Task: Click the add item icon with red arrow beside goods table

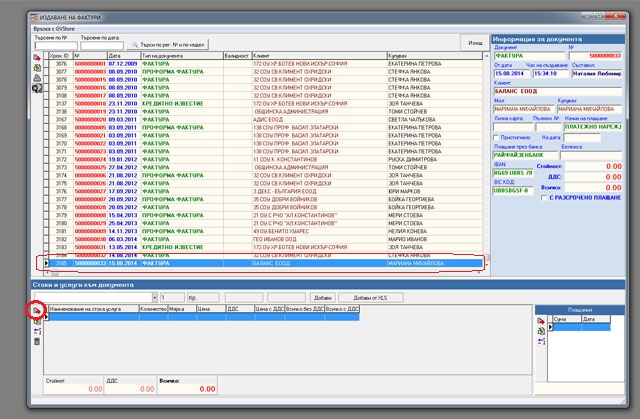Action: [37, 311]
